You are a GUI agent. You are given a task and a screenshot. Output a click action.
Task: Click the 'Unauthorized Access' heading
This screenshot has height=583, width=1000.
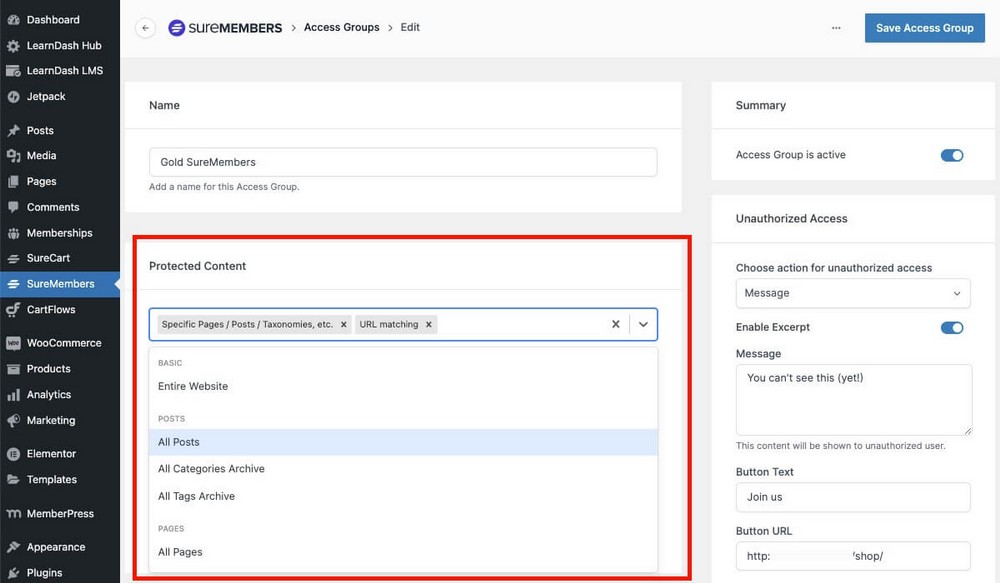(791, 219)
